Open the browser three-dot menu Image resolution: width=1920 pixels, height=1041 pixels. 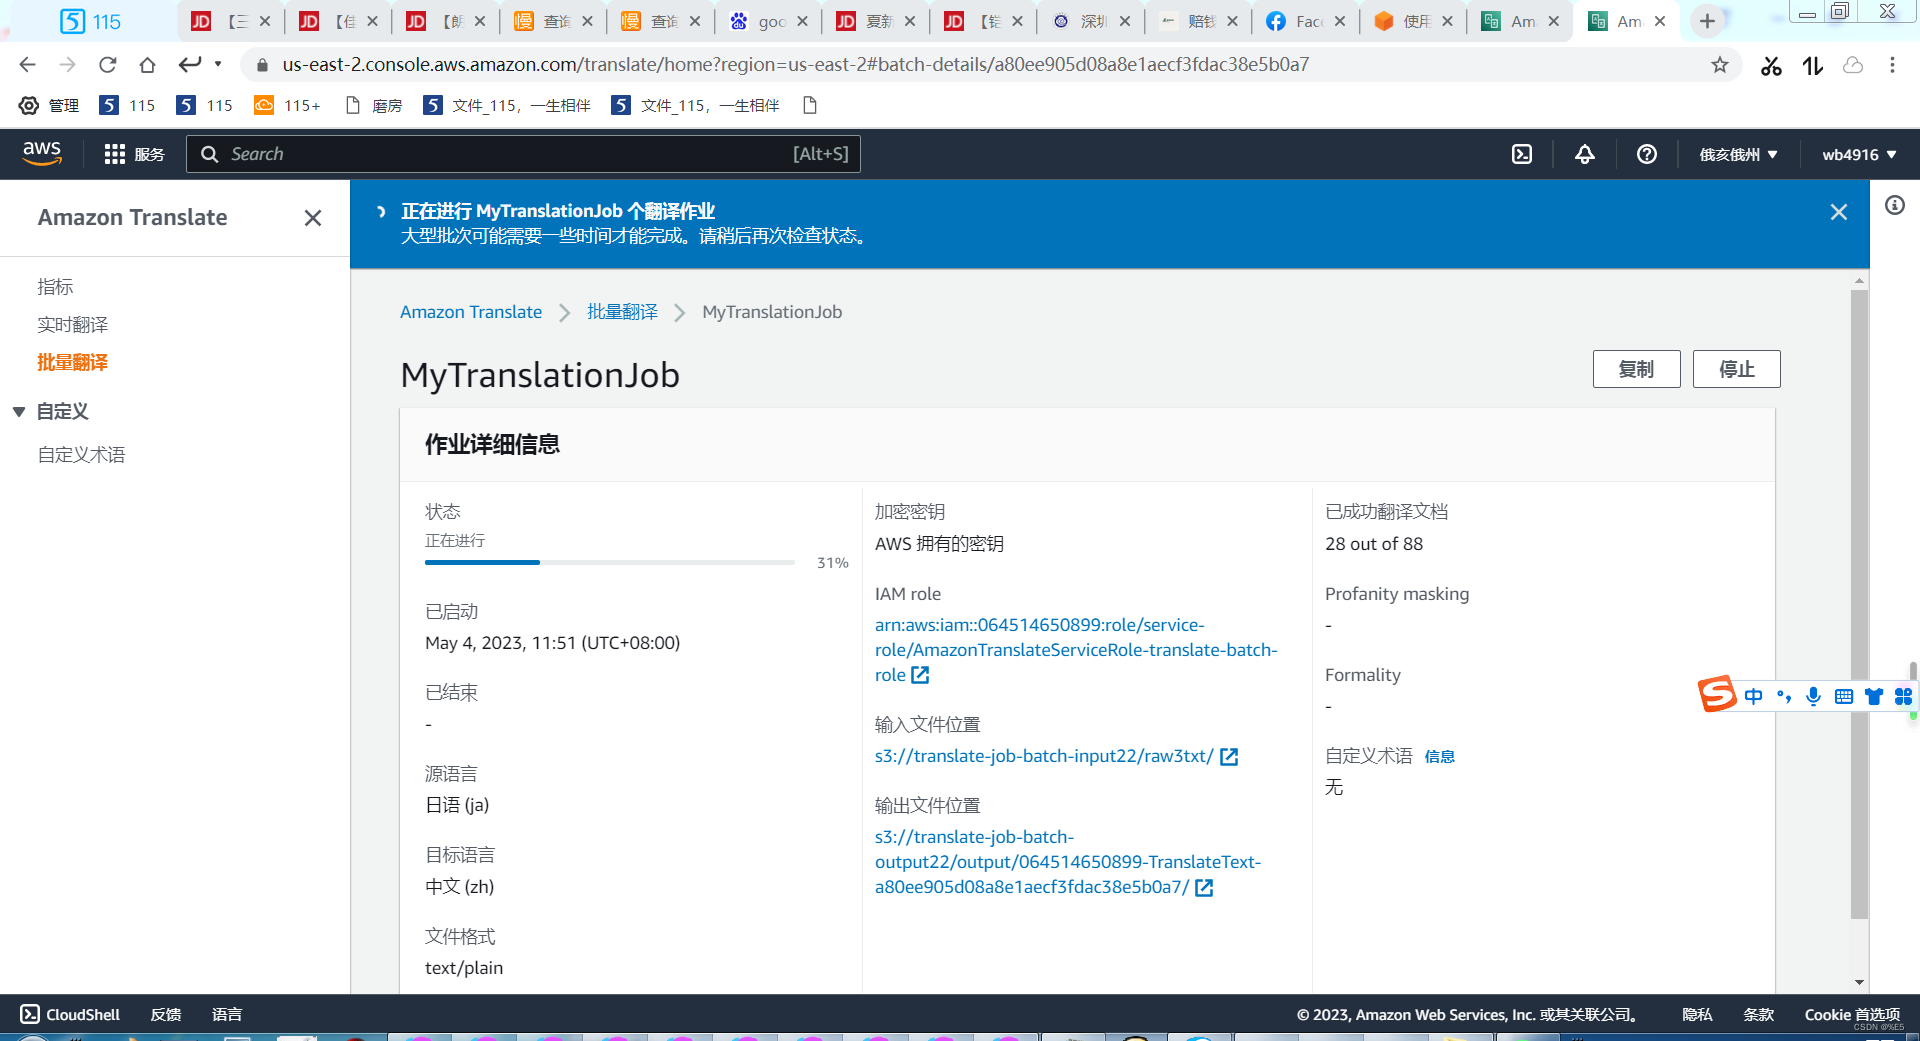point(1892,65)
